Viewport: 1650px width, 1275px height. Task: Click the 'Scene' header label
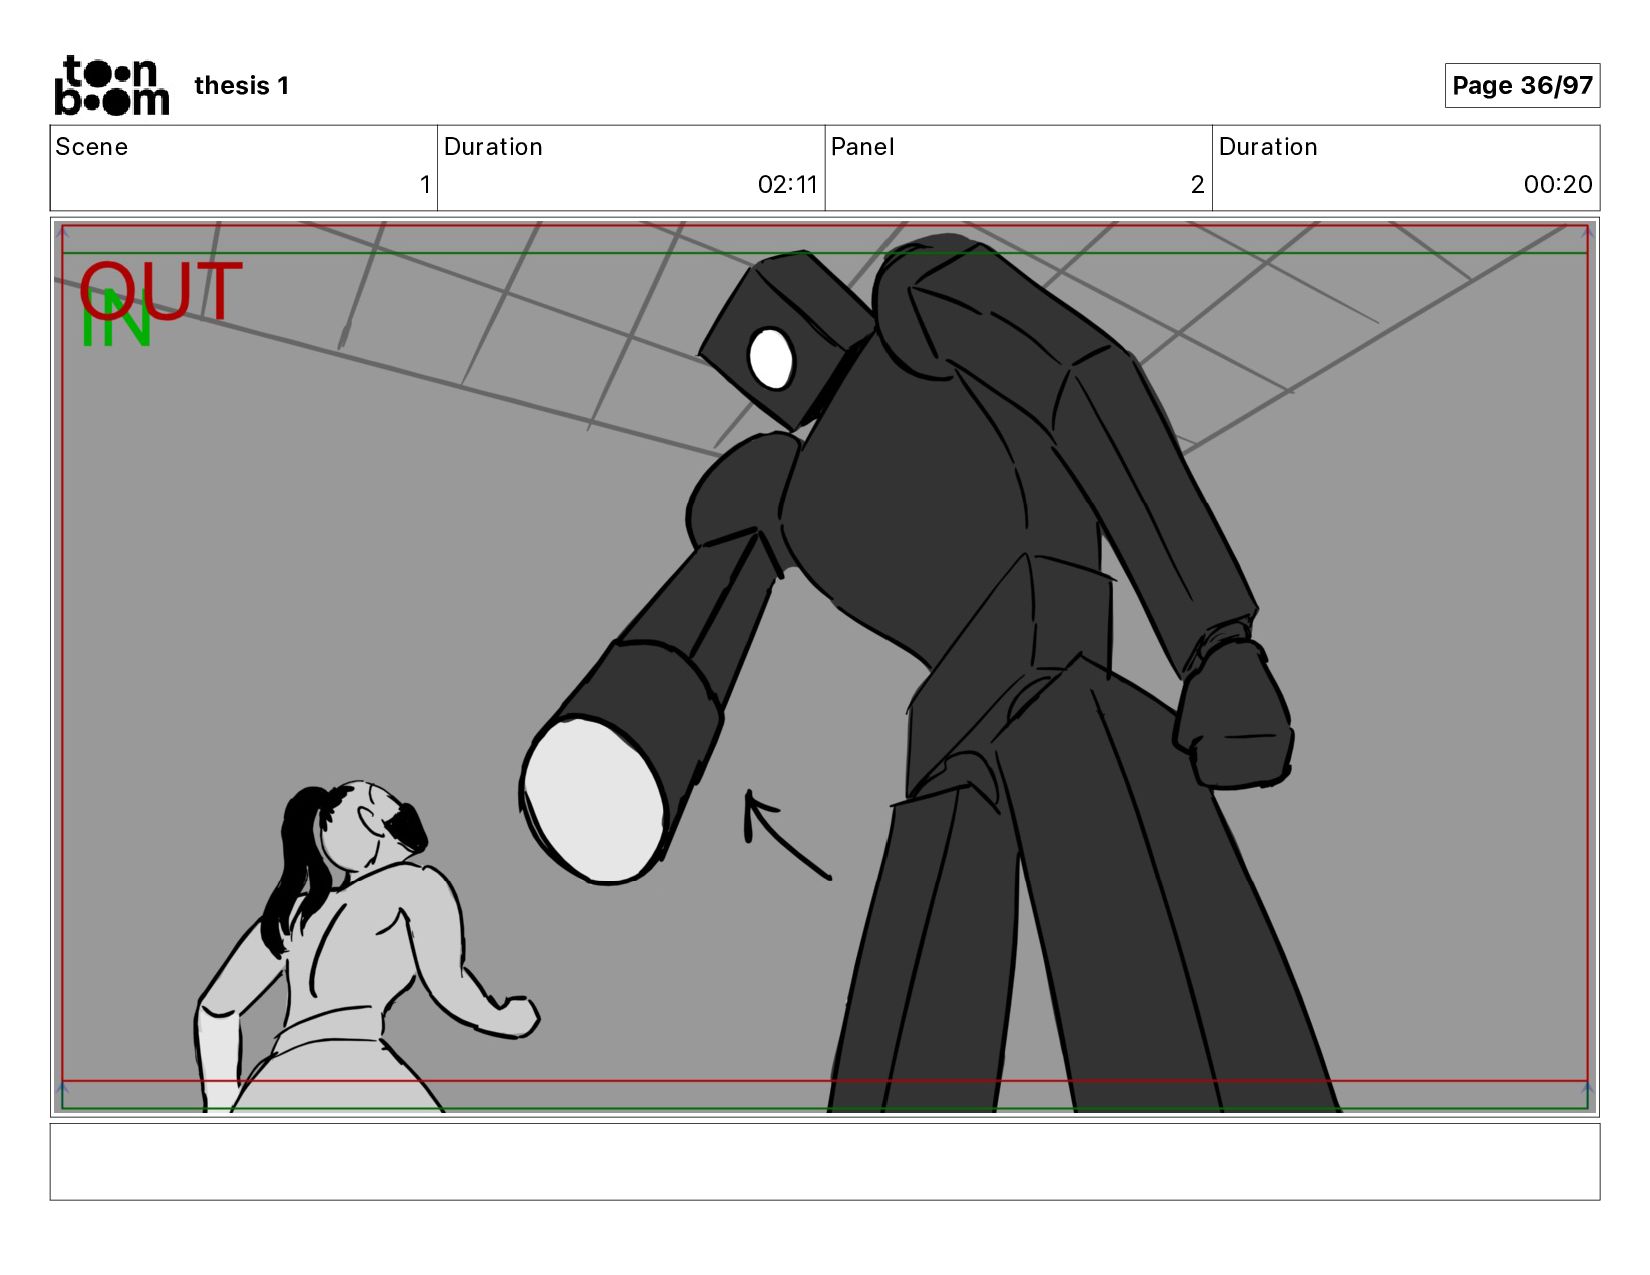(92, 147)
